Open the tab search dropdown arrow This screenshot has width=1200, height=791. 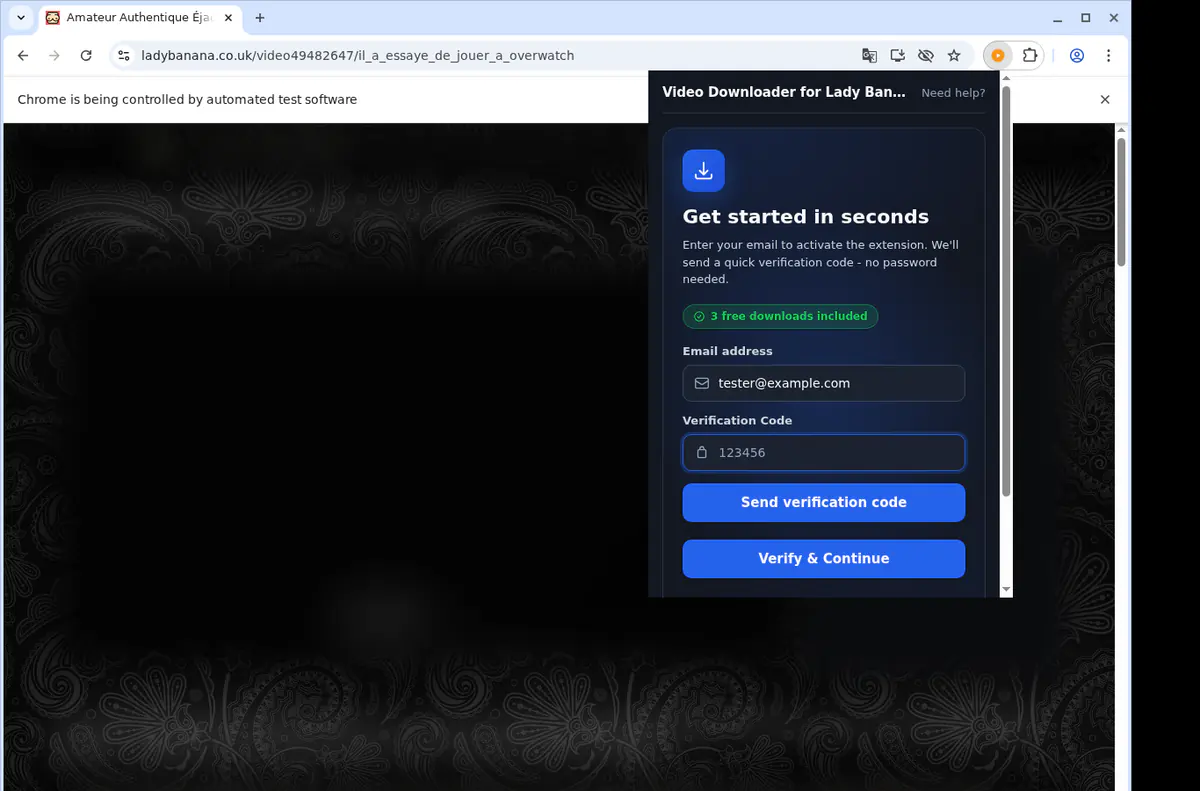point(21,18)
